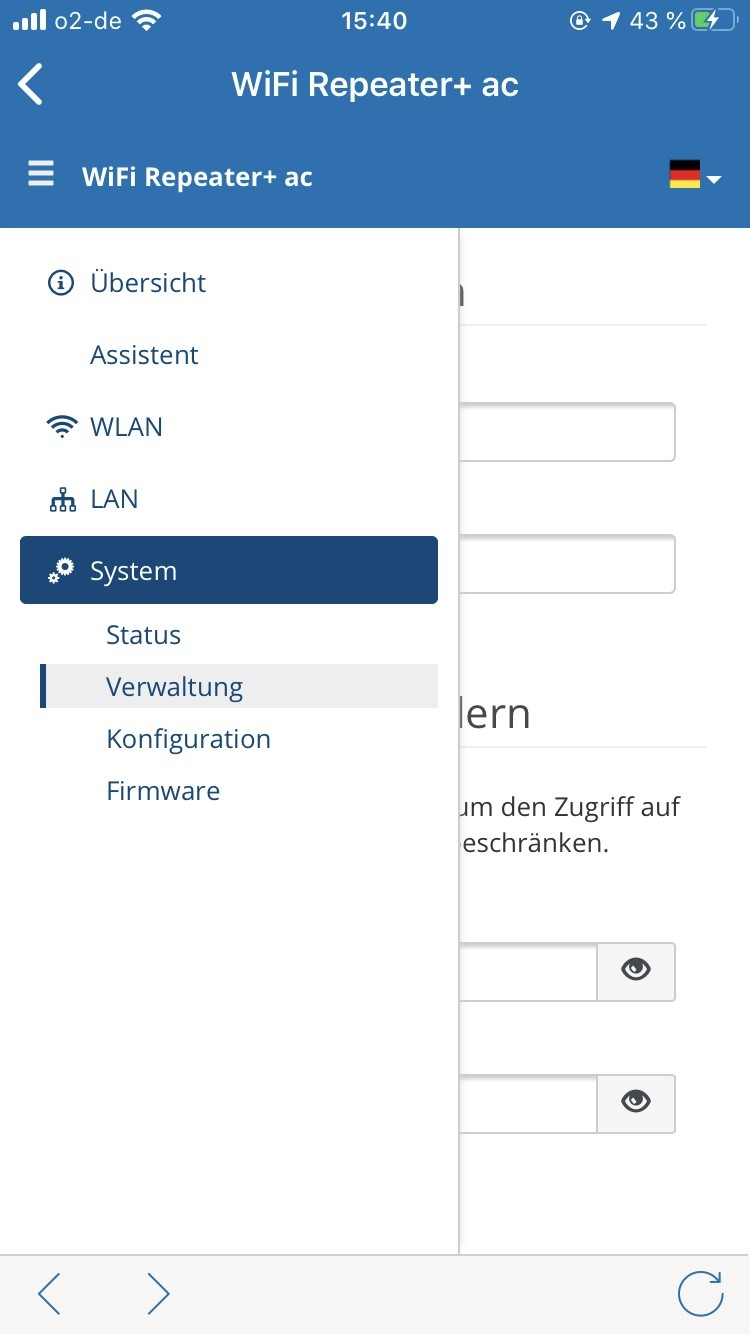Click the Übersicht info icon
This screenshot has height=1334, width=750.
point(61,283)
